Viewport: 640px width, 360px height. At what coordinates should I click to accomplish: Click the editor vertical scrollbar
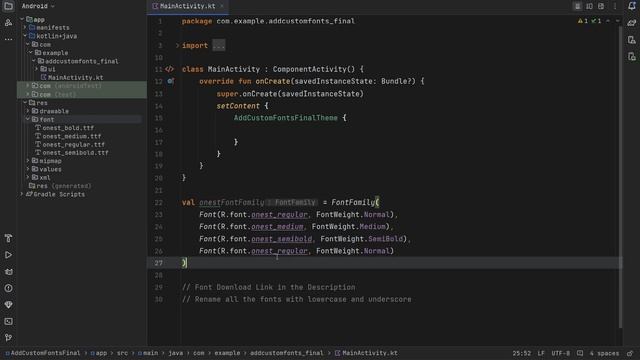pyautogui.click(x=621, y=178)
